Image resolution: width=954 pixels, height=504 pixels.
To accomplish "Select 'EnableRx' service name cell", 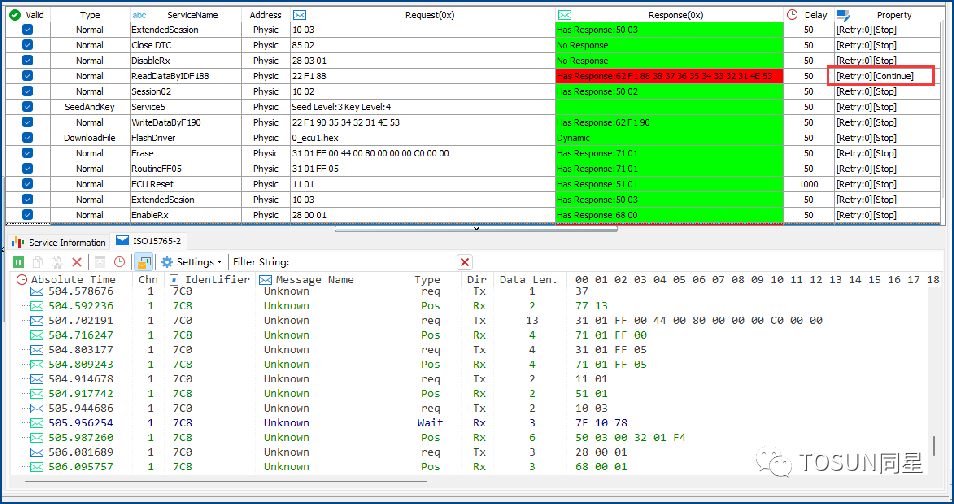I will click(186, 215).
